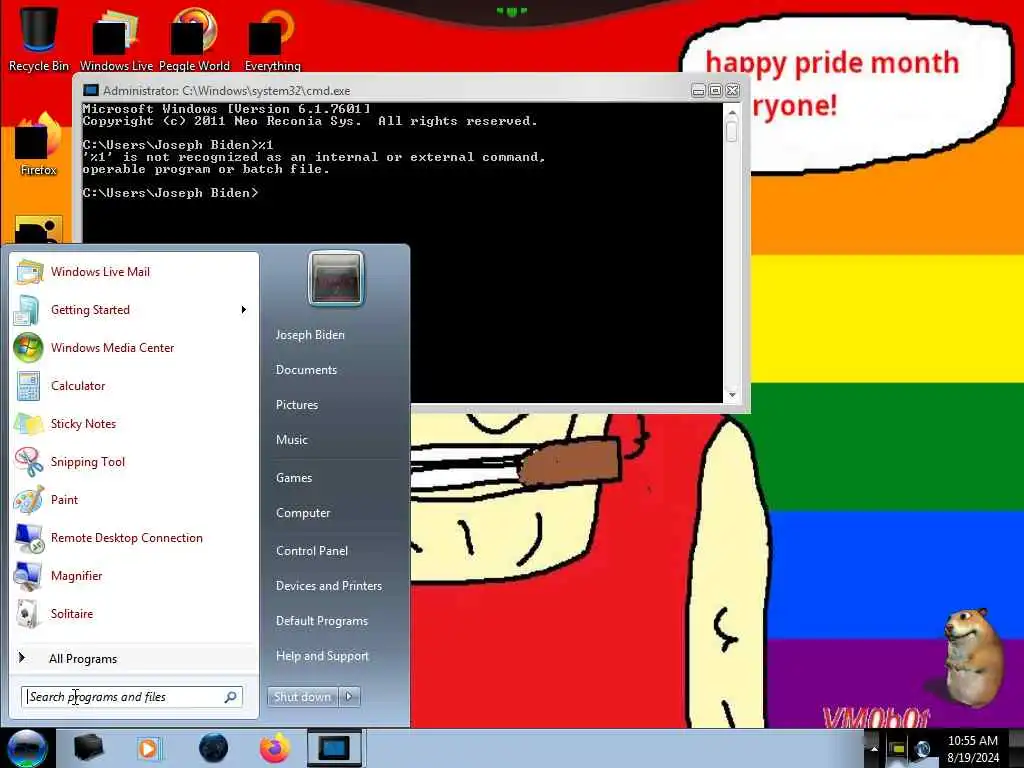Open Games from Start menu

tap(294, 478)
